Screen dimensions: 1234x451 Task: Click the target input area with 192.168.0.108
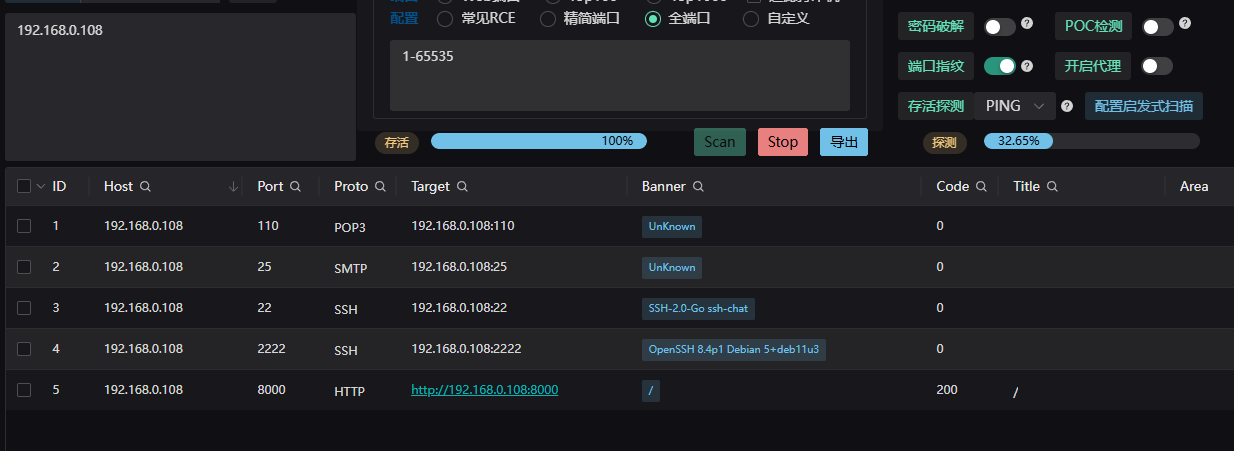[180, 87]
